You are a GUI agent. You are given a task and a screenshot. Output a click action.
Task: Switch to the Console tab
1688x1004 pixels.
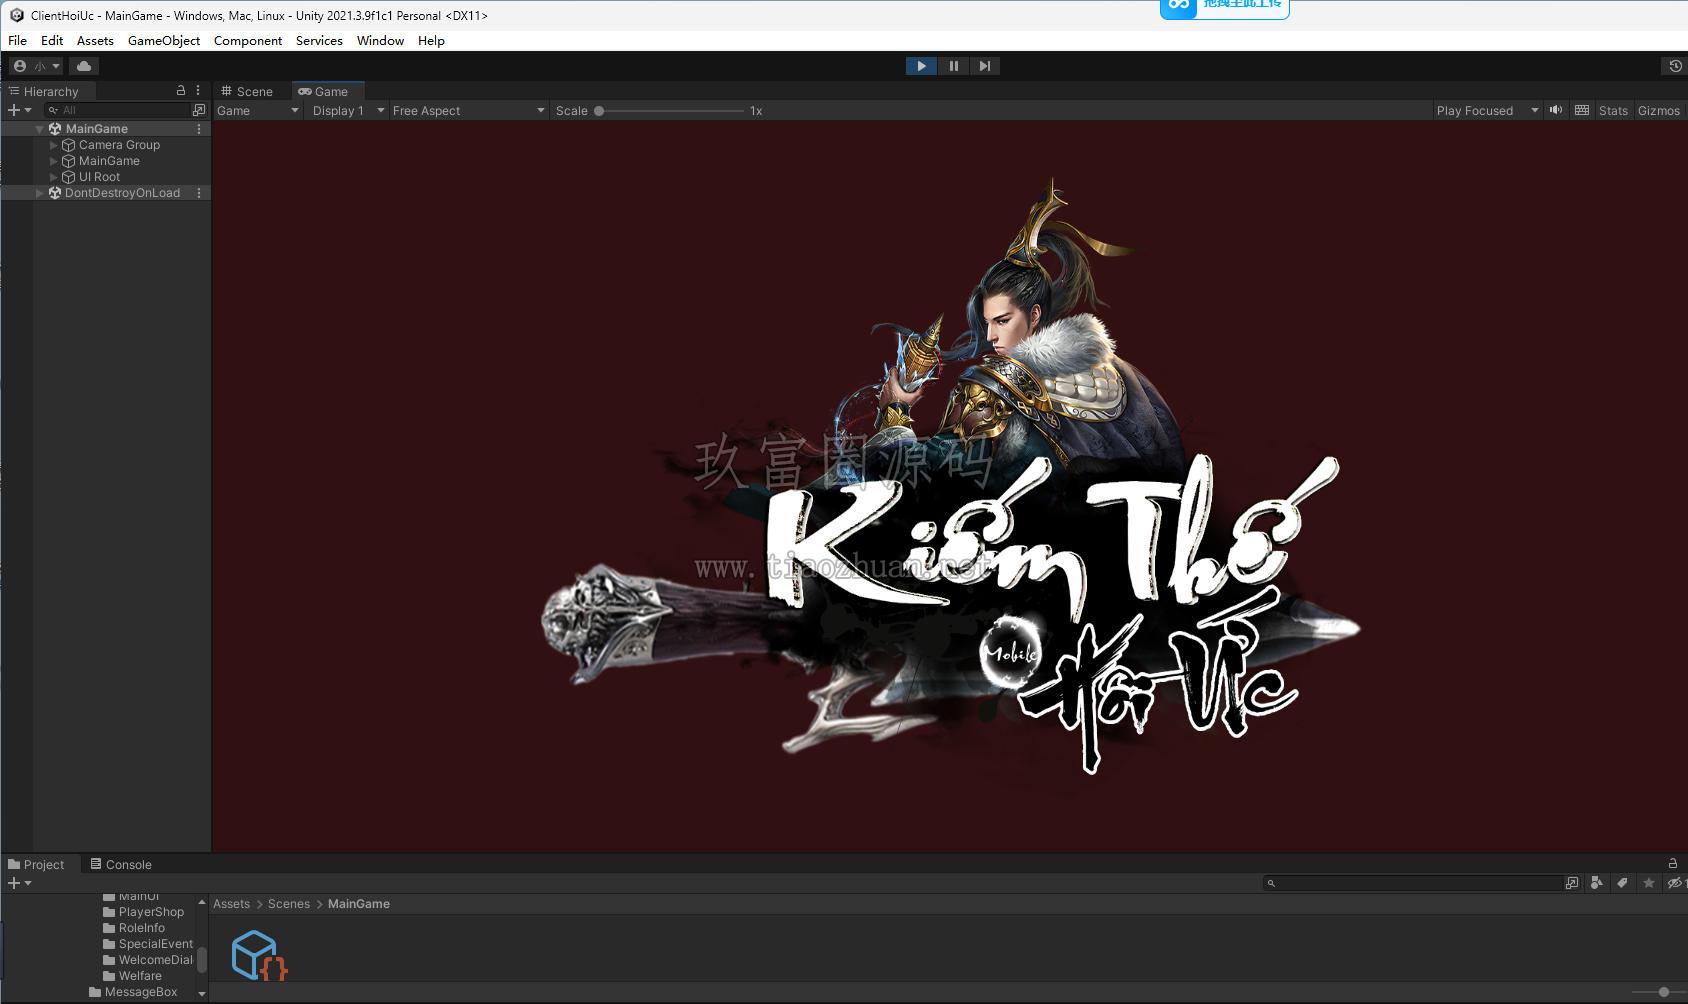(x=121, y=865)
